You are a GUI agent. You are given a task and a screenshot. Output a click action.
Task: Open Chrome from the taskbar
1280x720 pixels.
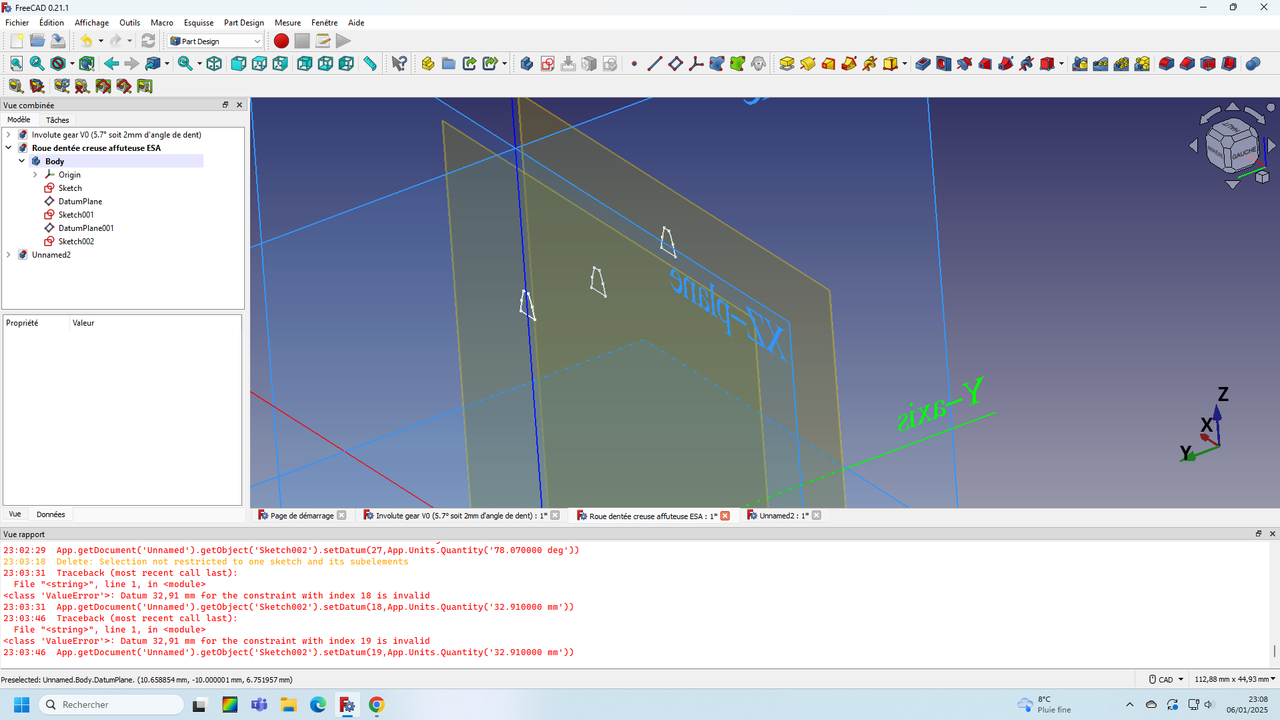coord(376,705)
